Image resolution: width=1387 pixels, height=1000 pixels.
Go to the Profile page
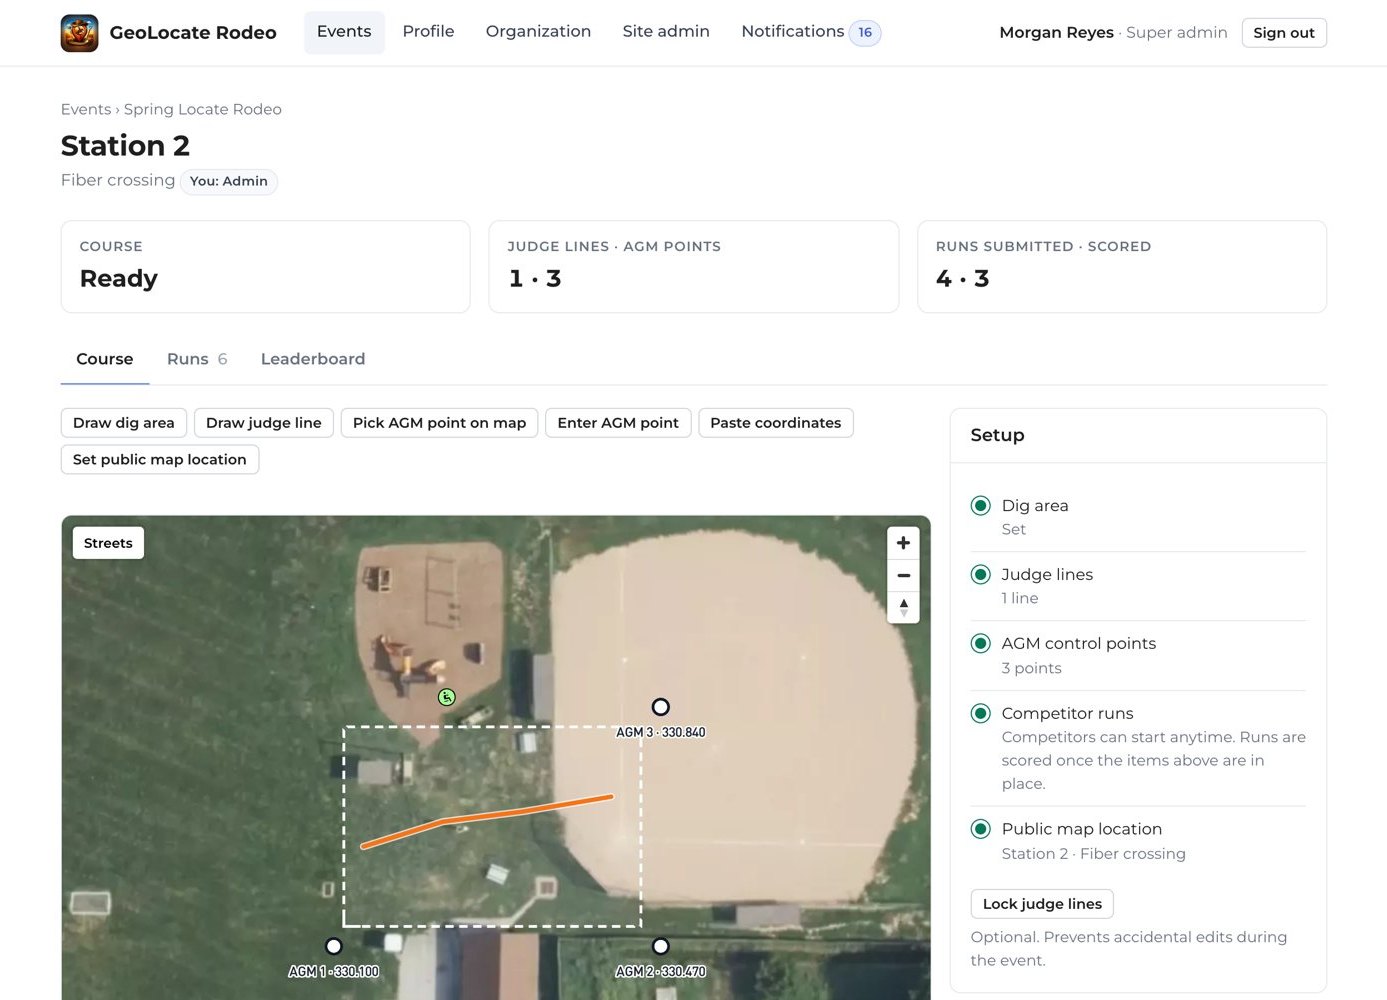[x=428, y=32]
